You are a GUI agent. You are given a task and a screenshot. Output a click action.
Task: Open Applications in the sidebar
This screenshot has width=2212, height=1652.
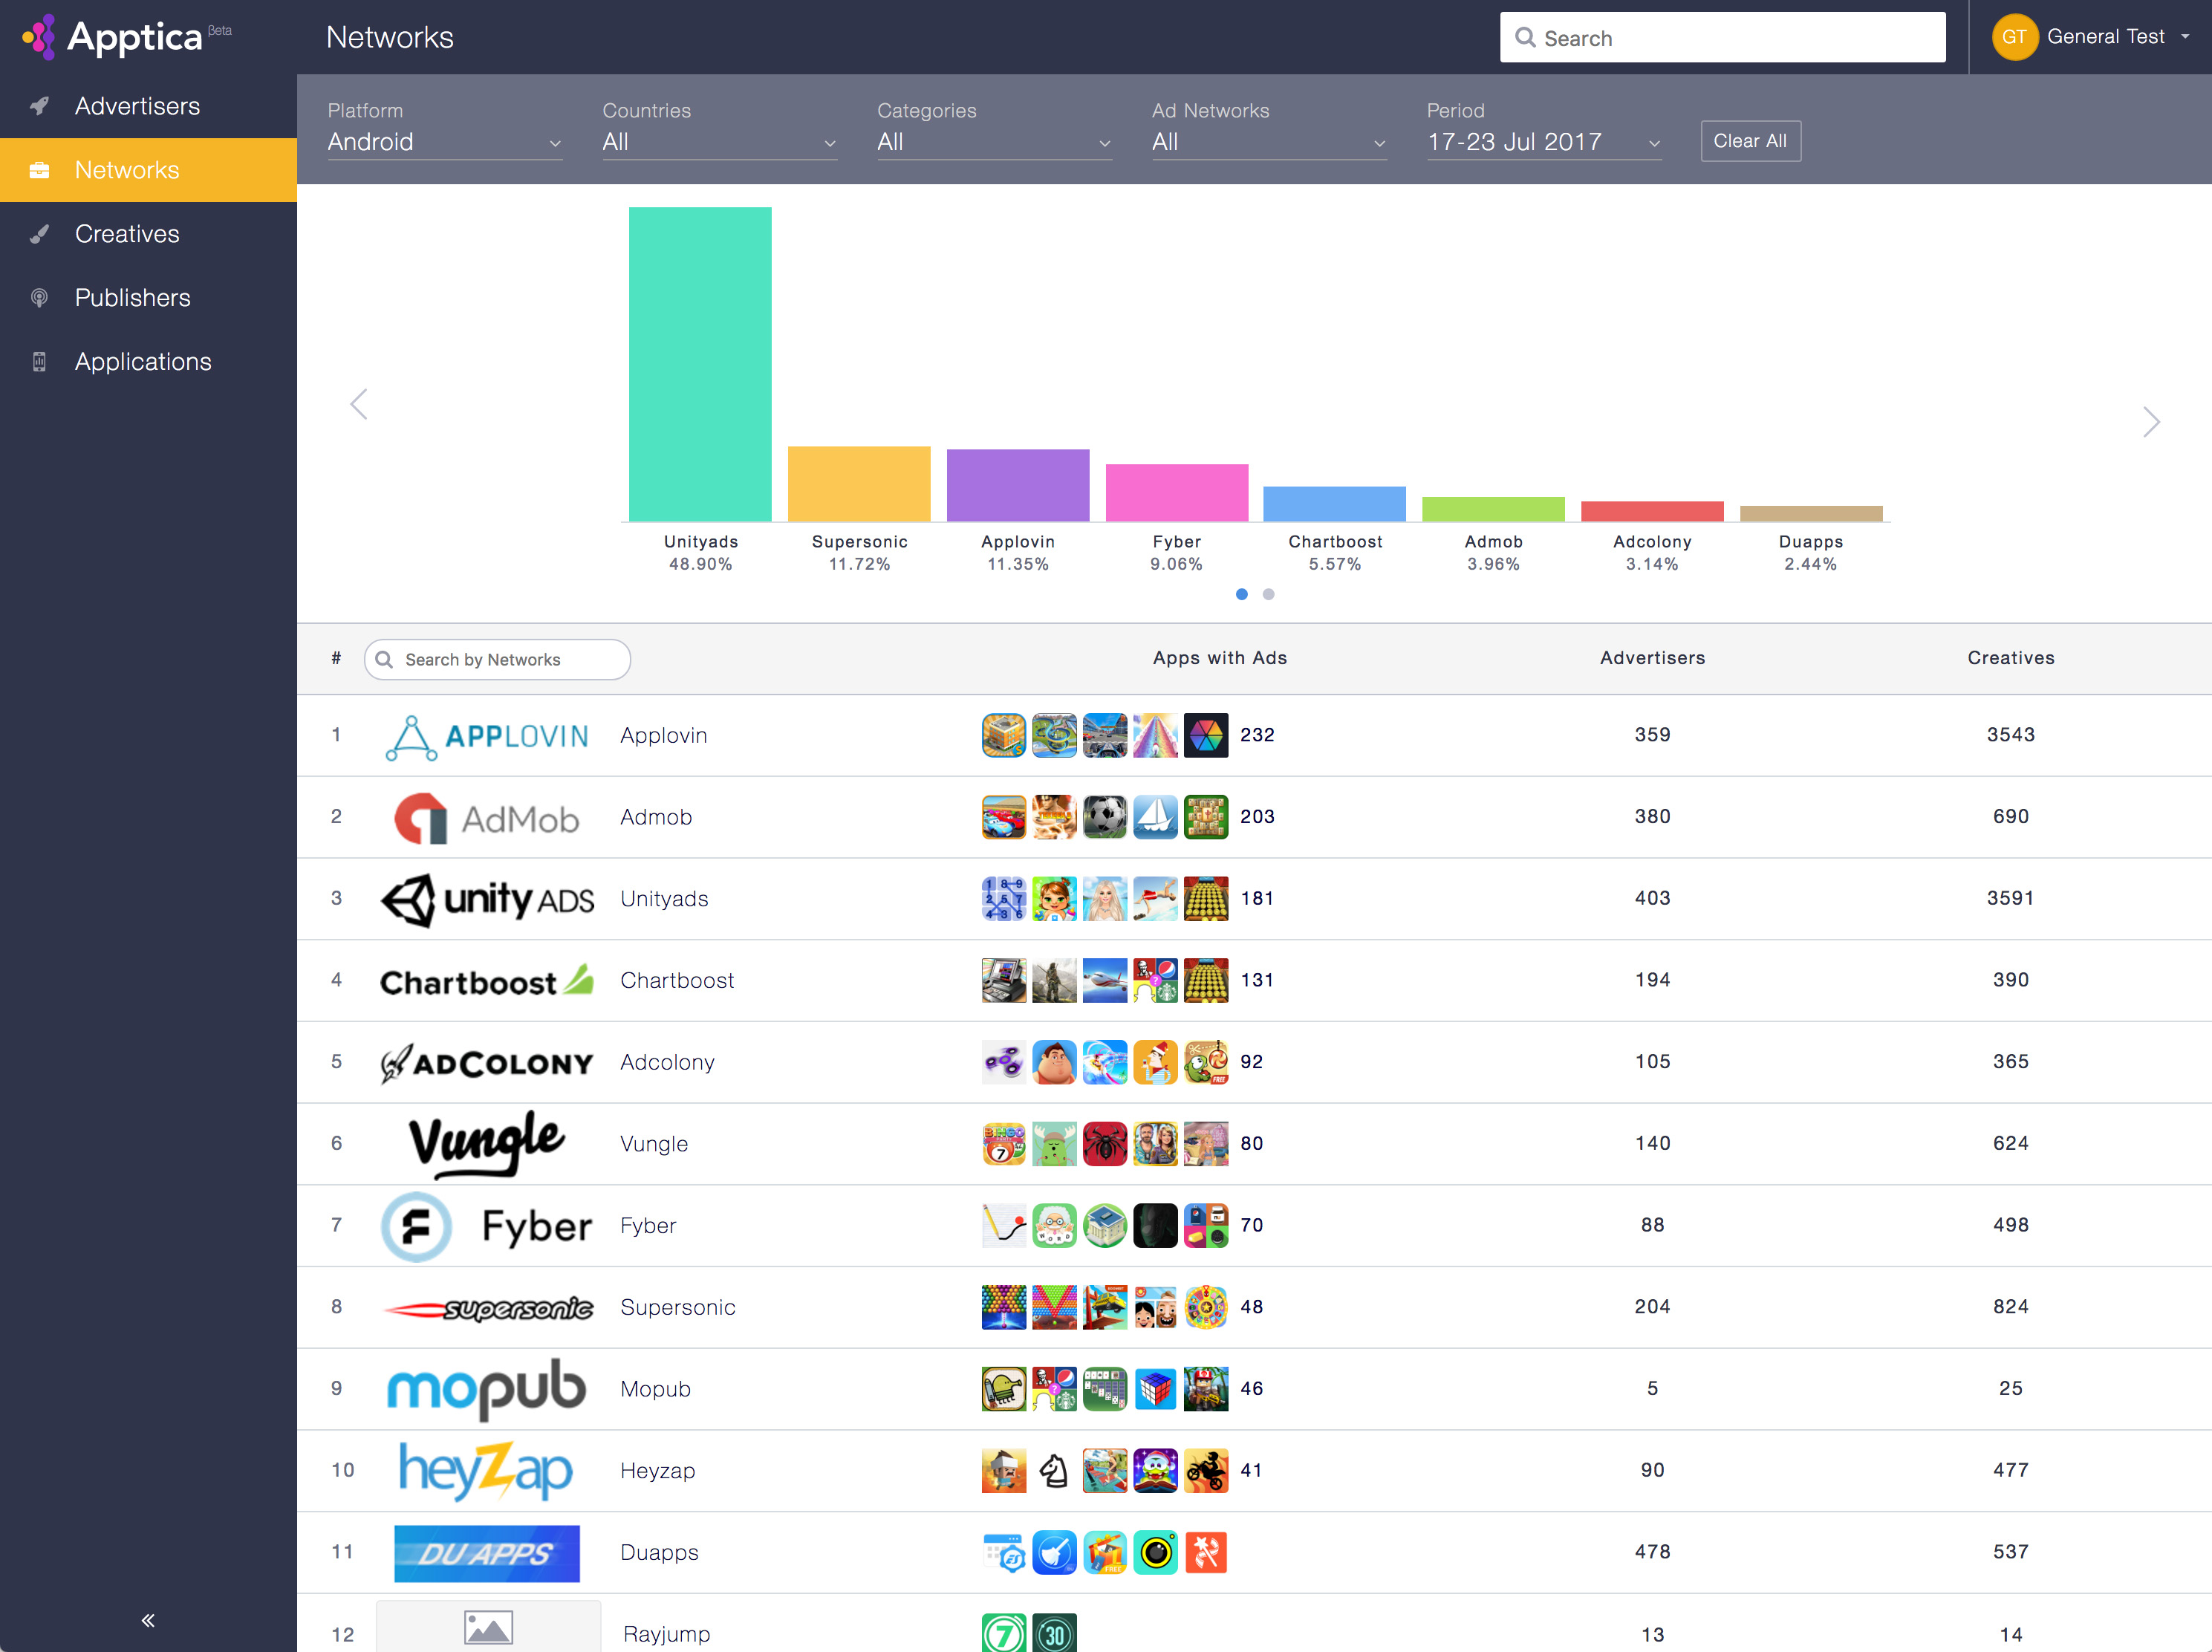[x=148, y=362]
